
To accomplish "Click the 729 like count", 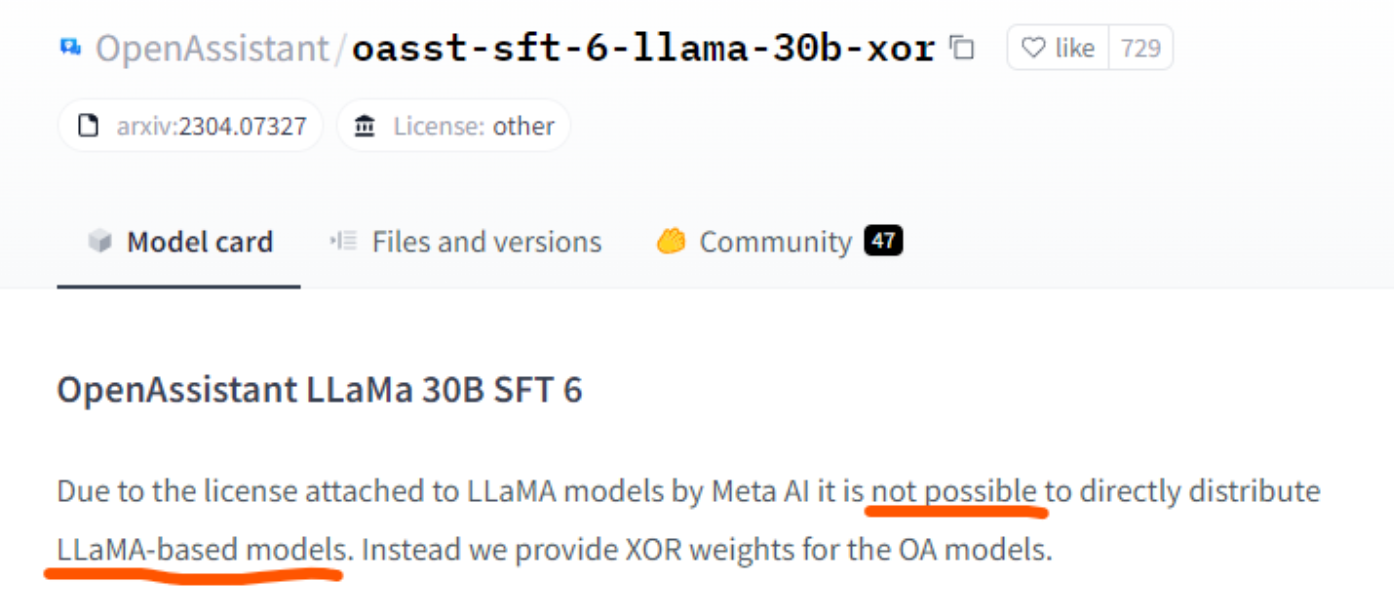I will [1143, 47].
